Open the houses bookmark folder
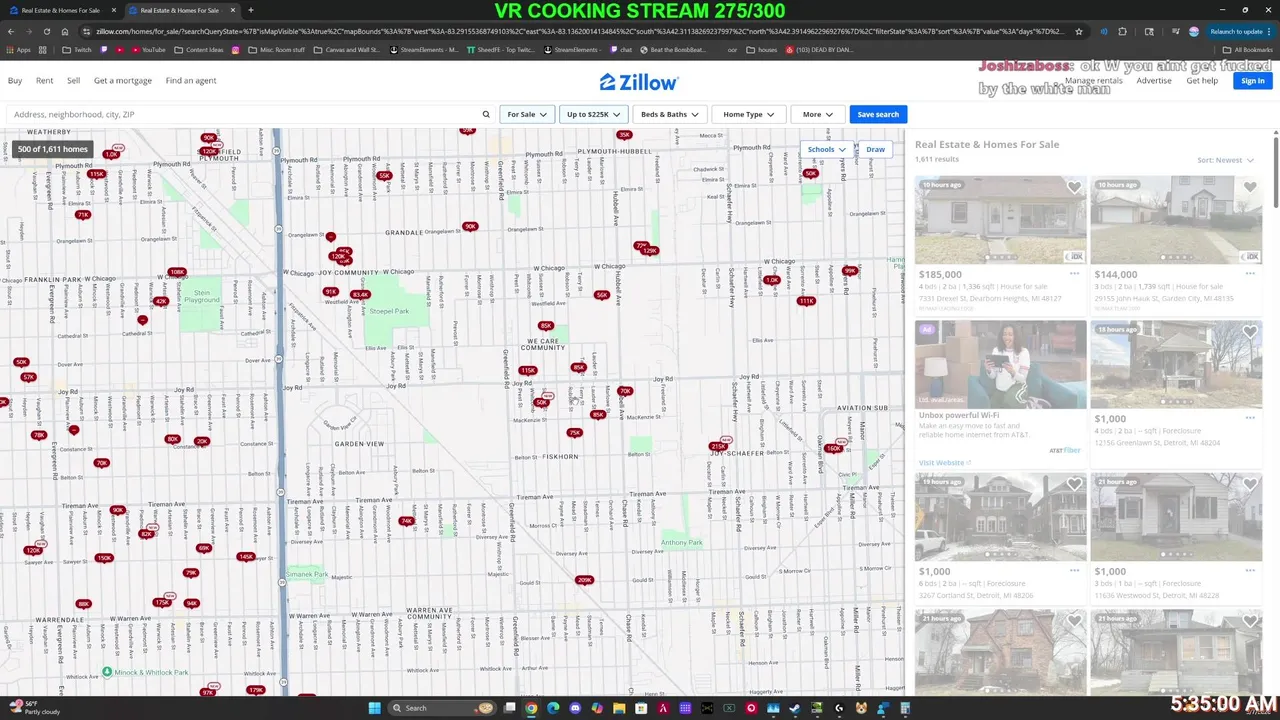The image size is (1280, 720). (x=762, y=49)
